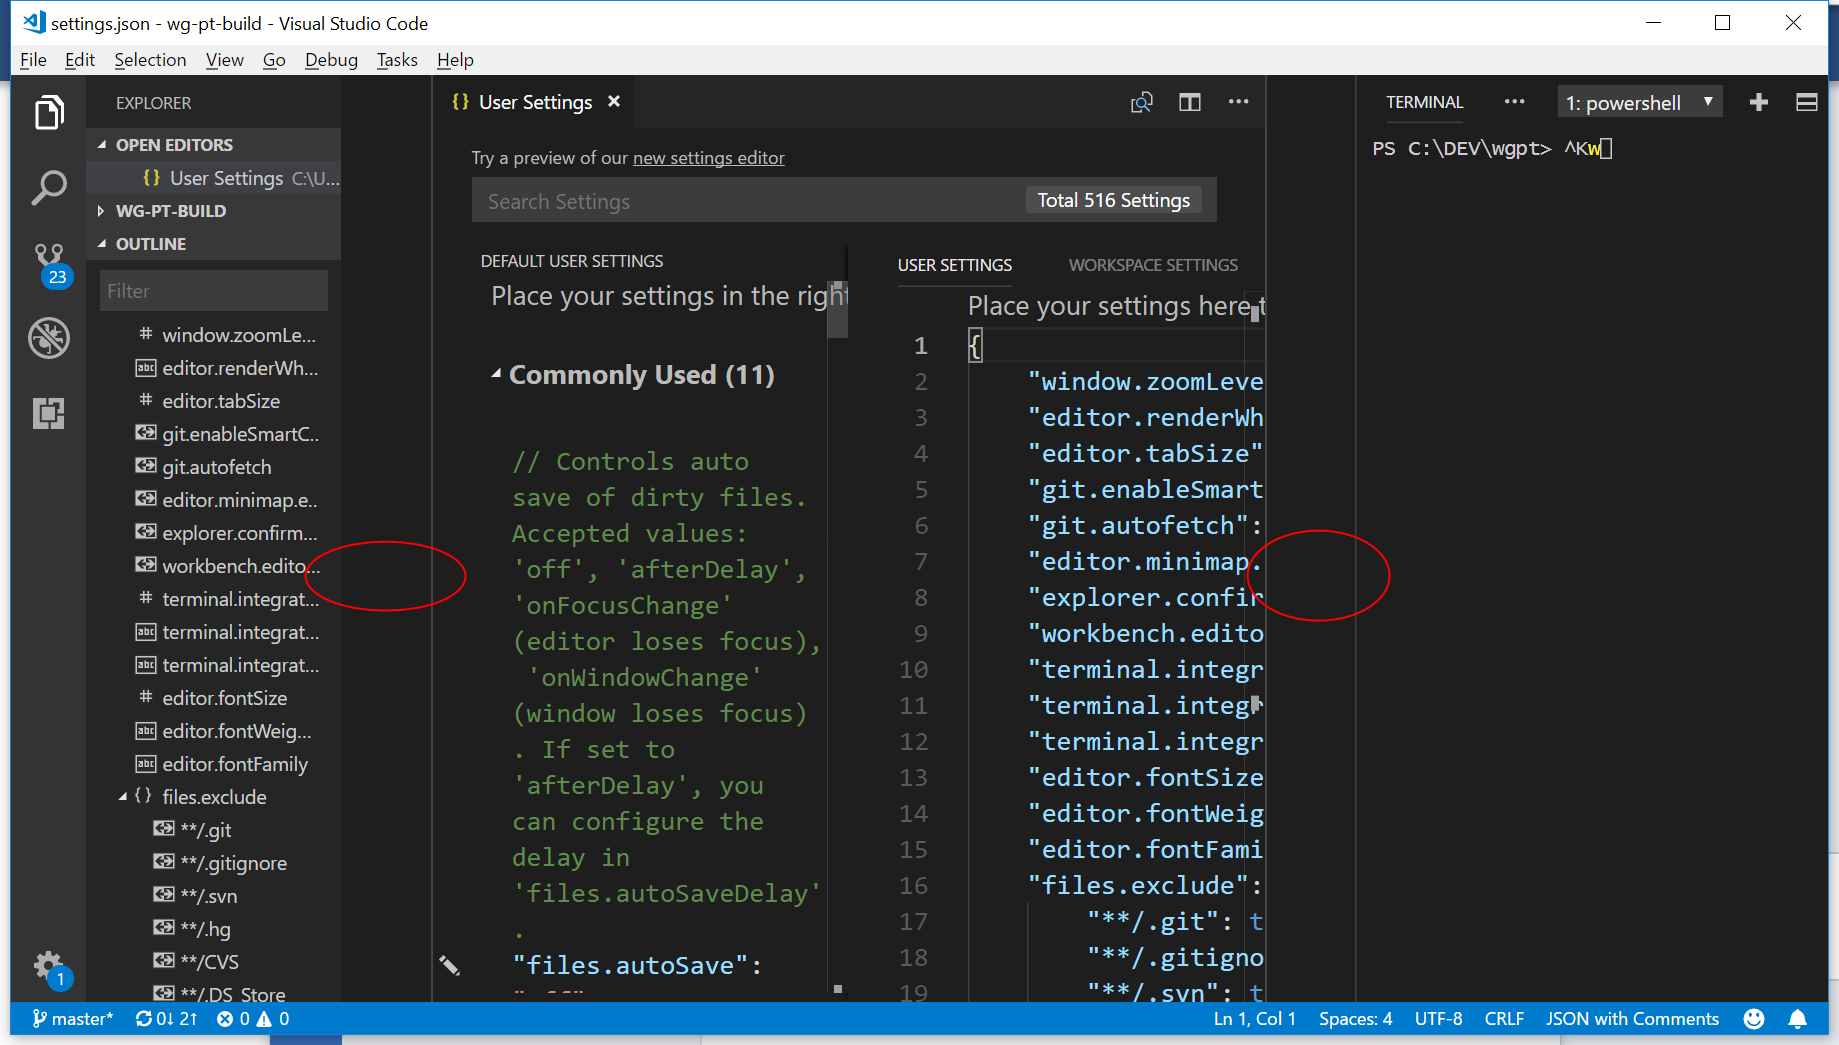The image size is (1839, 1045).
Task: Select **/.gitignore outline item
Action: 221,863
